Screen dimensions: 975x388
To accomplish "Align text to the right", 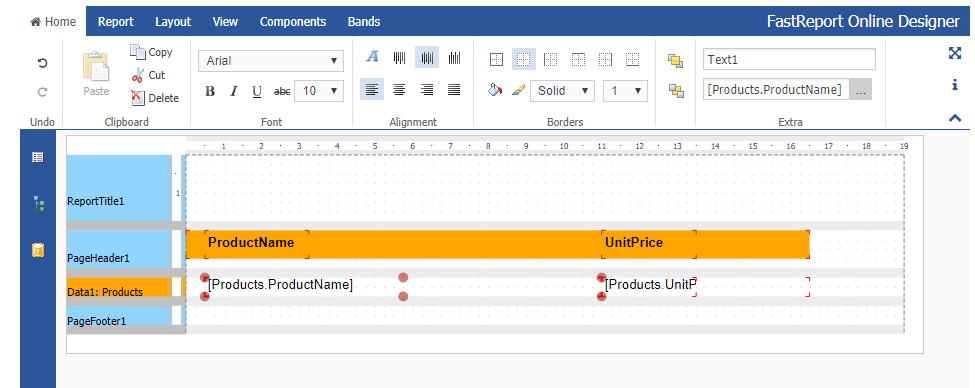I will [x=427, y=90].
